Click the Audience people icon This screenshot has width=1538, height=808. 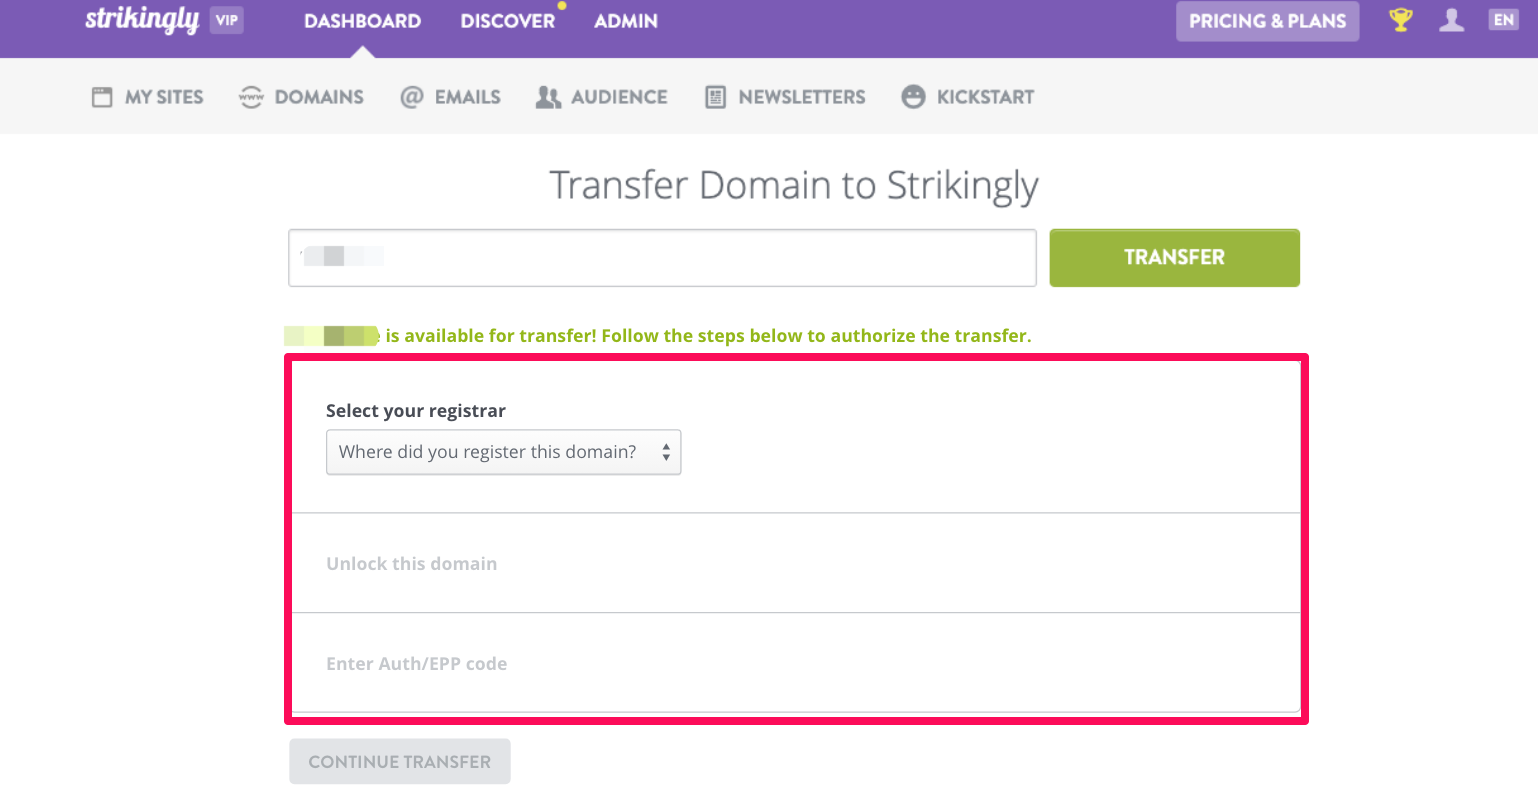tap(548, 97)
